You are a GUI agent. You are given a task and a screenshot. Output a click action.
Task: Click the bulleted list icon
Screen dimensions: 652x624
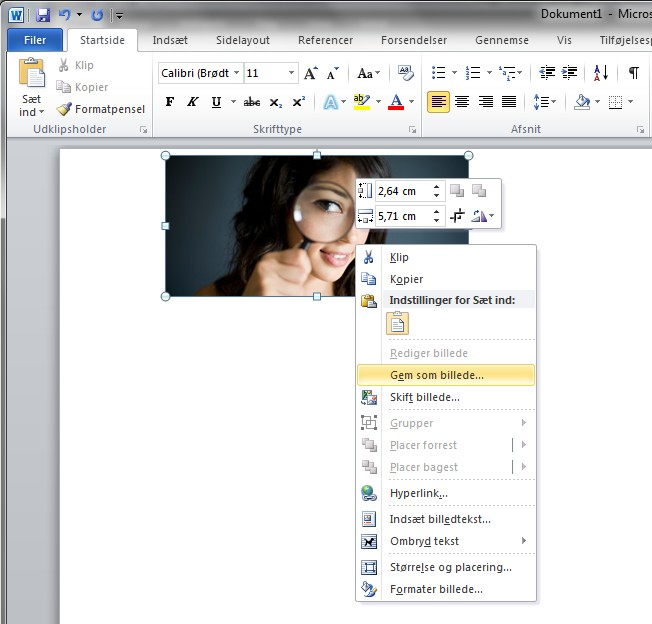pyautogui.click(x=438, y=73)
